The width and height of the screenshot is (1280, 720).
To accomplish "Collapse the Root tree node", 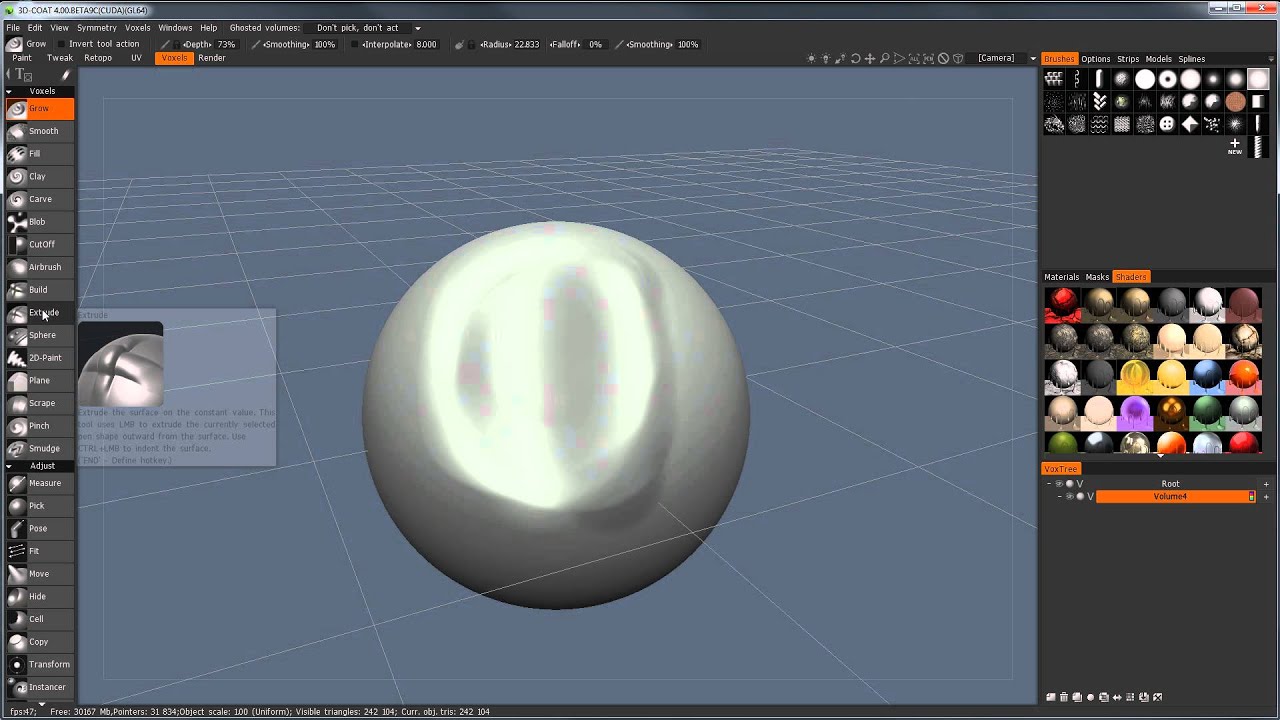I will point(1050,484).
